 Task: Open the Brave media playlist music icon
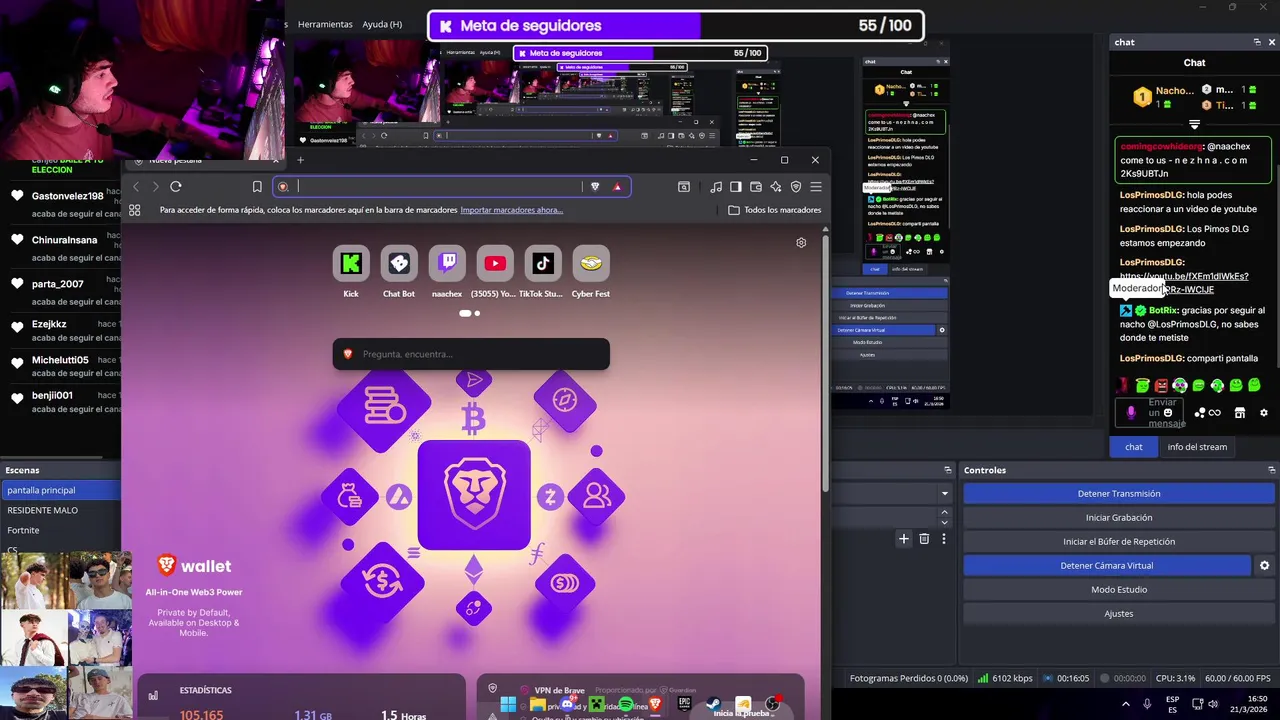[716, 186]
